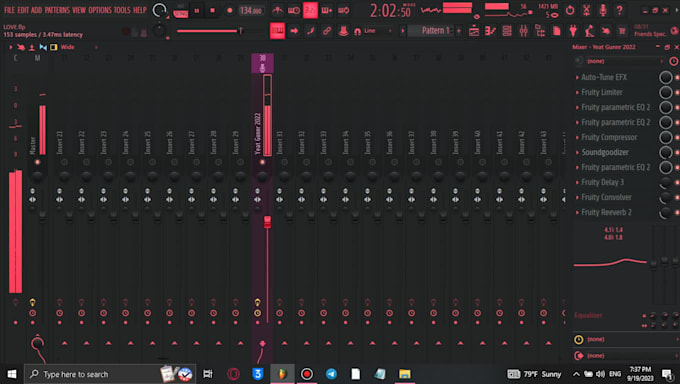Toggle typing keyboard to piano
680x384 pixels.
point(278,31)
